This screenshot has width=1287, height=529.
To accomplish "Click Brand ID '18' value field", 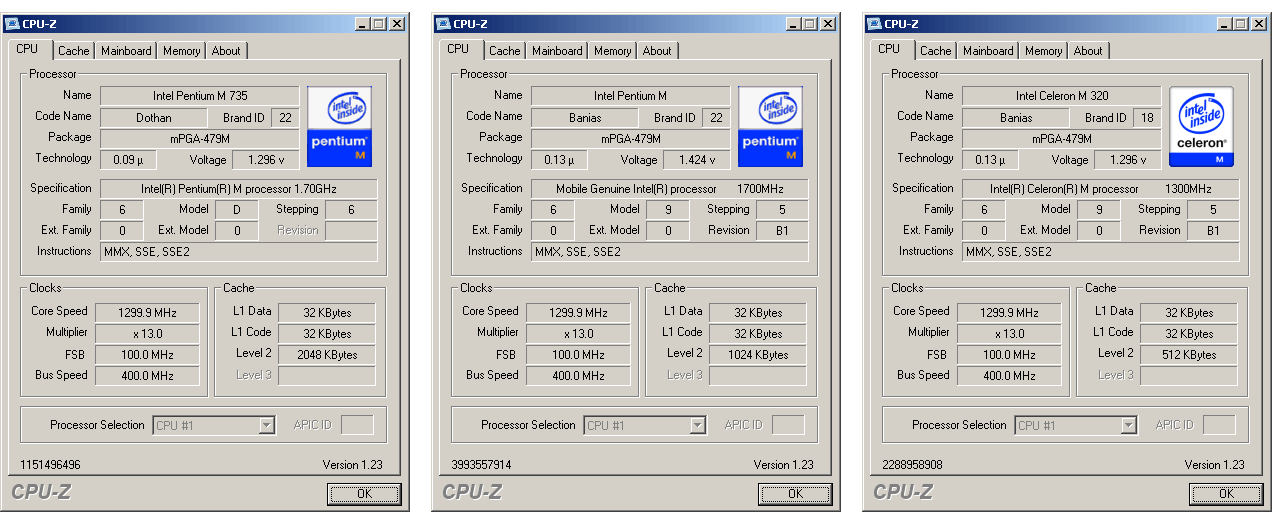I will [x=1147, y=118].
